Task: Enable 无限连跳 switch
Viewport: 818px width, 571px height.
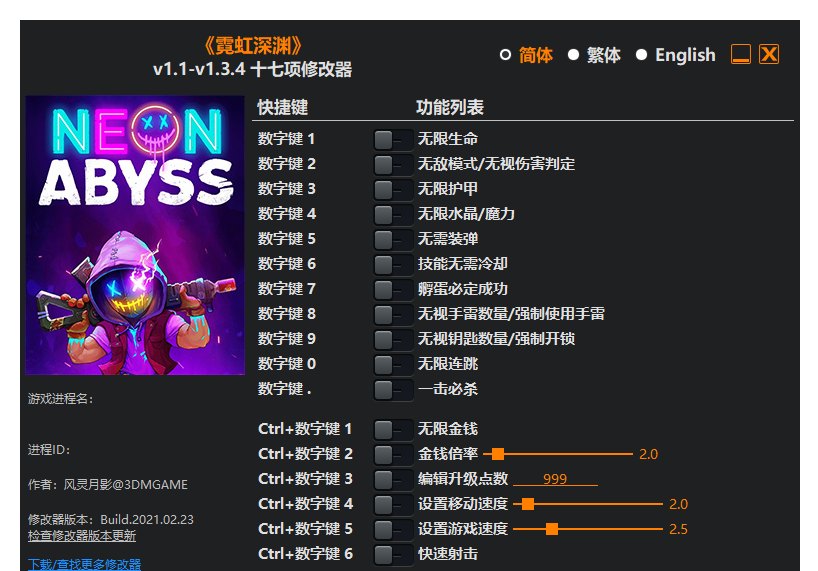Action: (393, 365)
